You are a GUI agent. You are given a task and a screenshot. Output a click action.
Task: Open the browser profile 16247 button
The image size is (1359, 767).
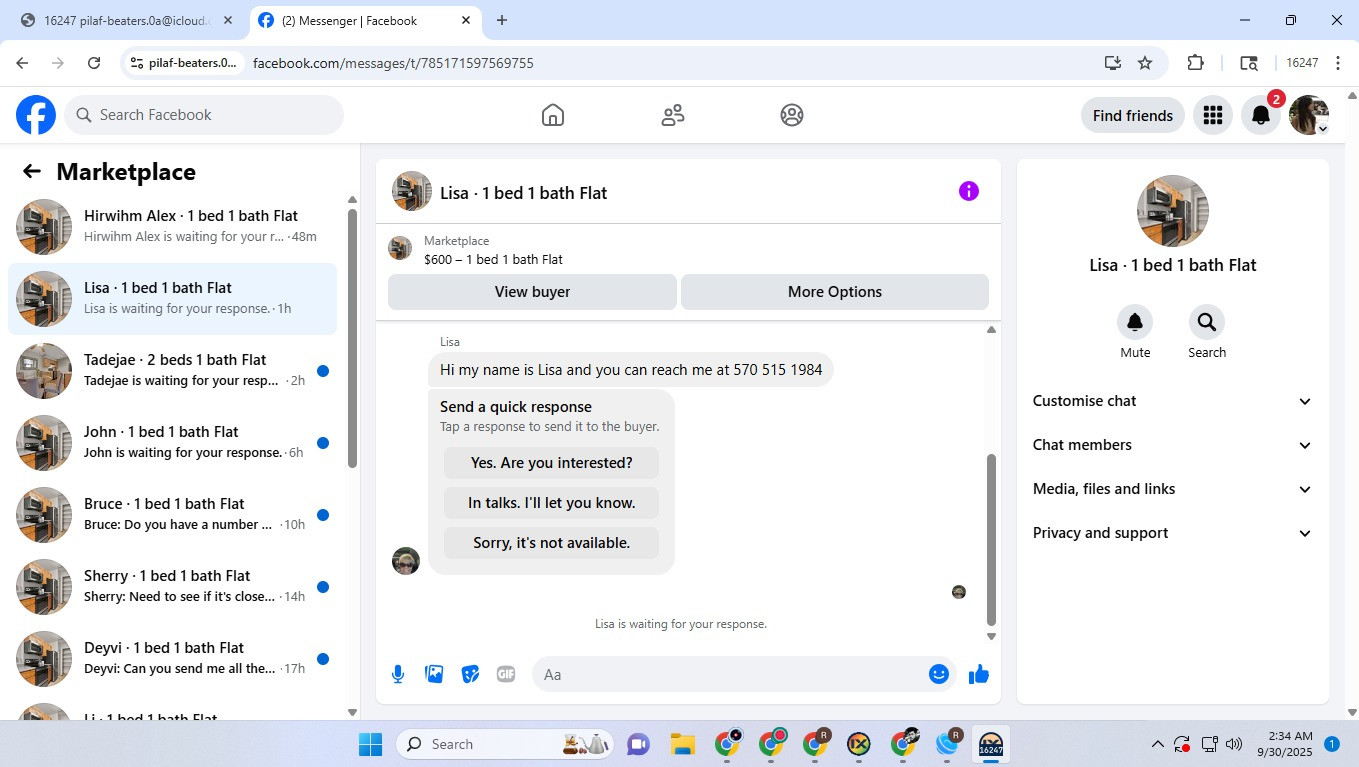click(1302, 63)
